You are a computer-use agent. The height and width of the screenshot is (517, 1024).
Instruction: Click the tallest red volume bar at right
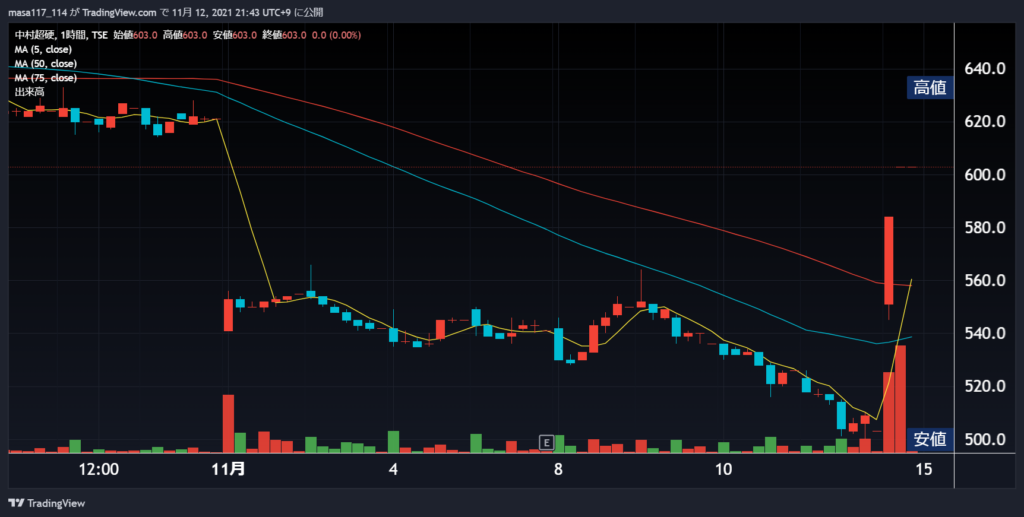(900, 399)
